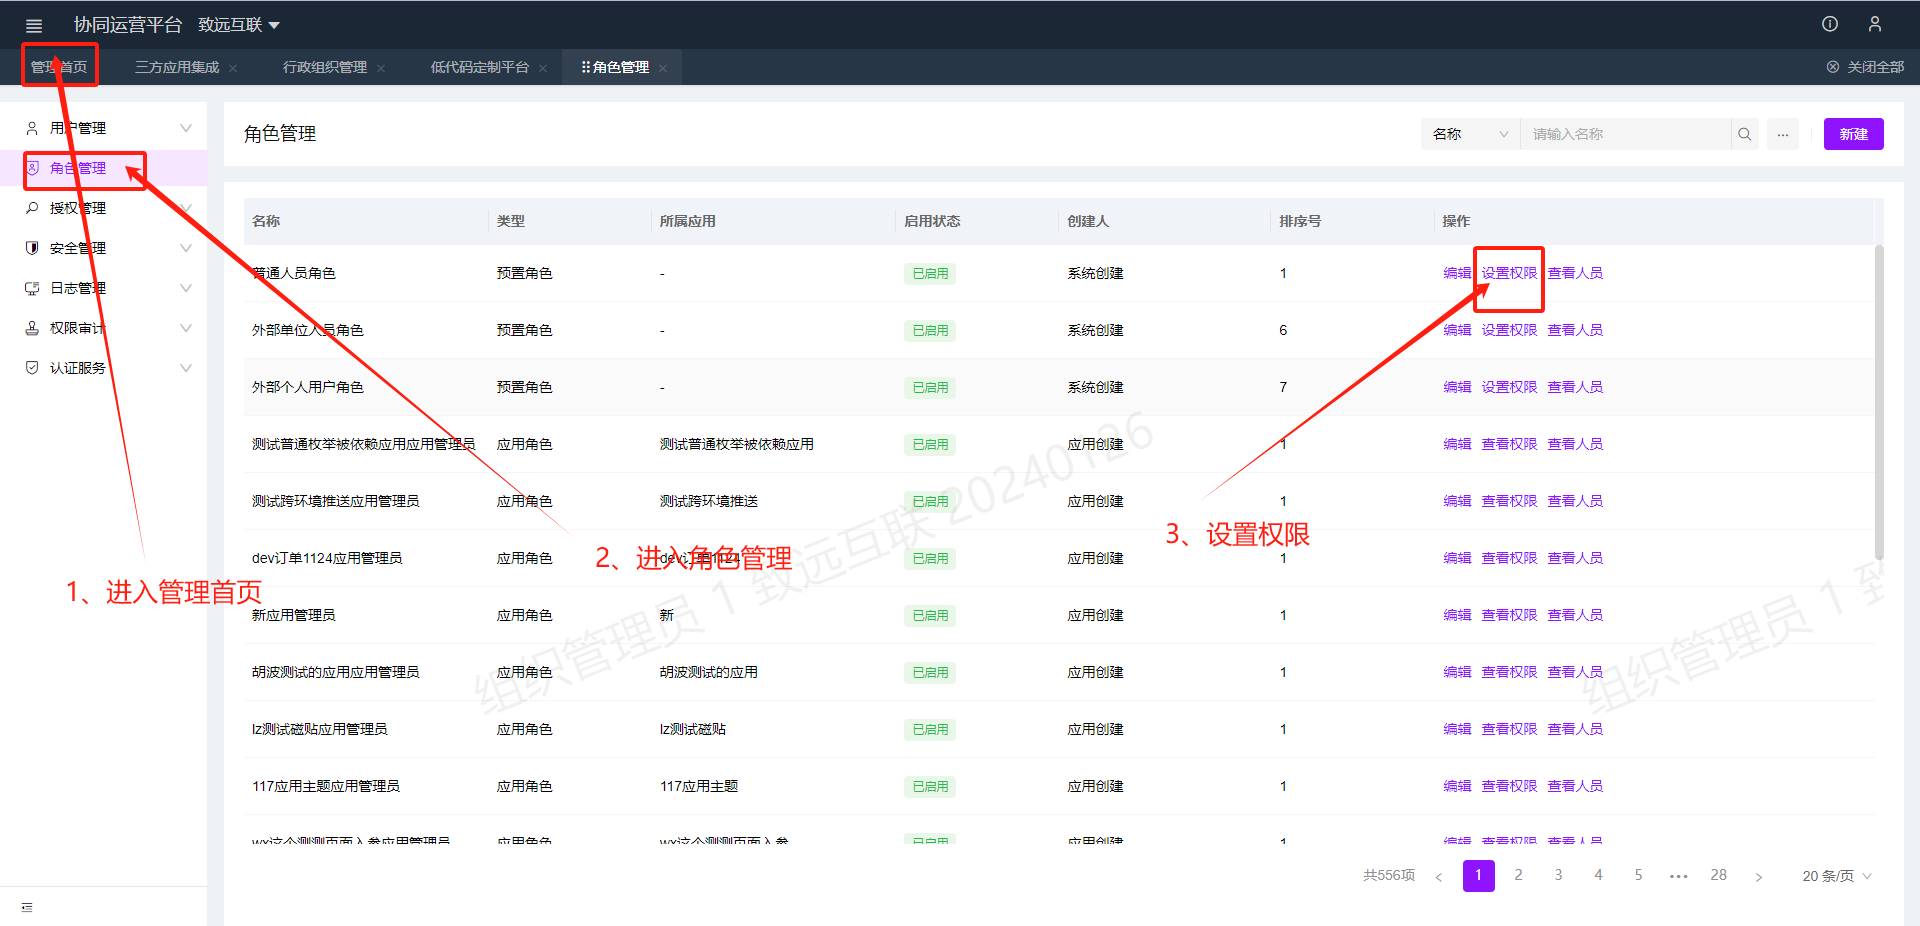This screenshot has width=1920, height=926.
Task: Close the 低代码定制平台 tab
Action: point(543,68)
